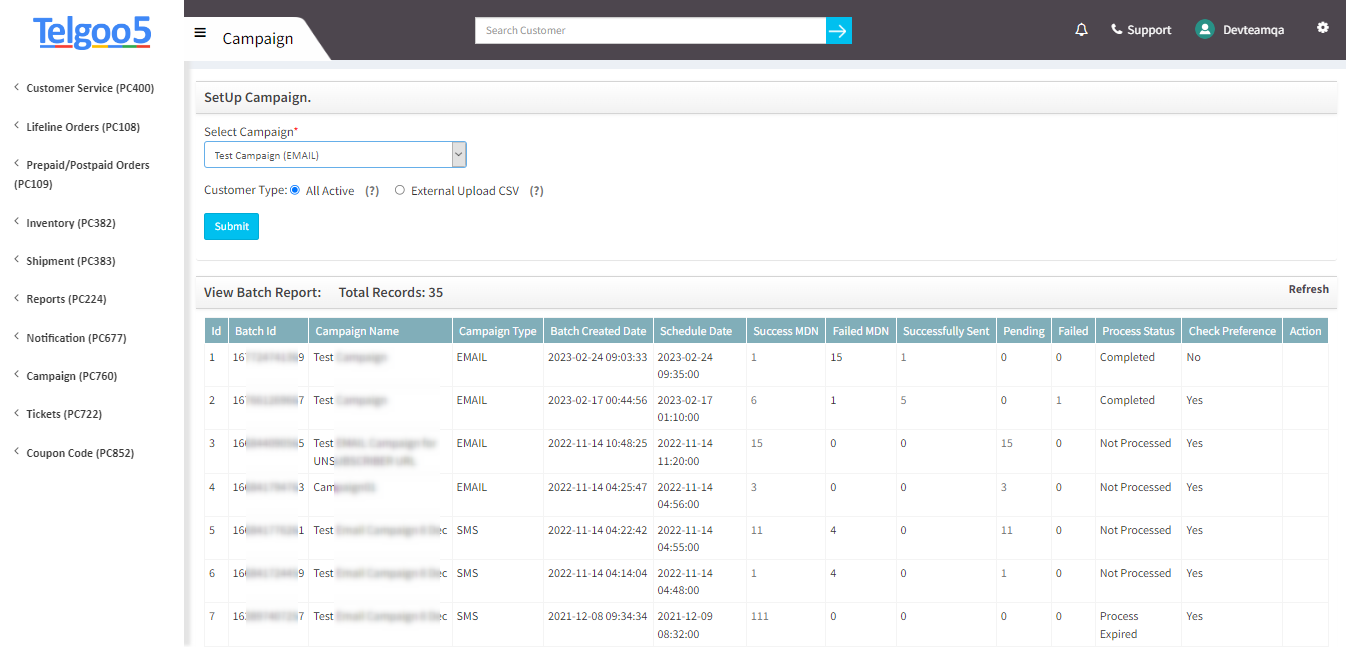Select the All Active radio button
This screenshot has height=647, width=1346.
pyautogui.click(x=294, y=189)
